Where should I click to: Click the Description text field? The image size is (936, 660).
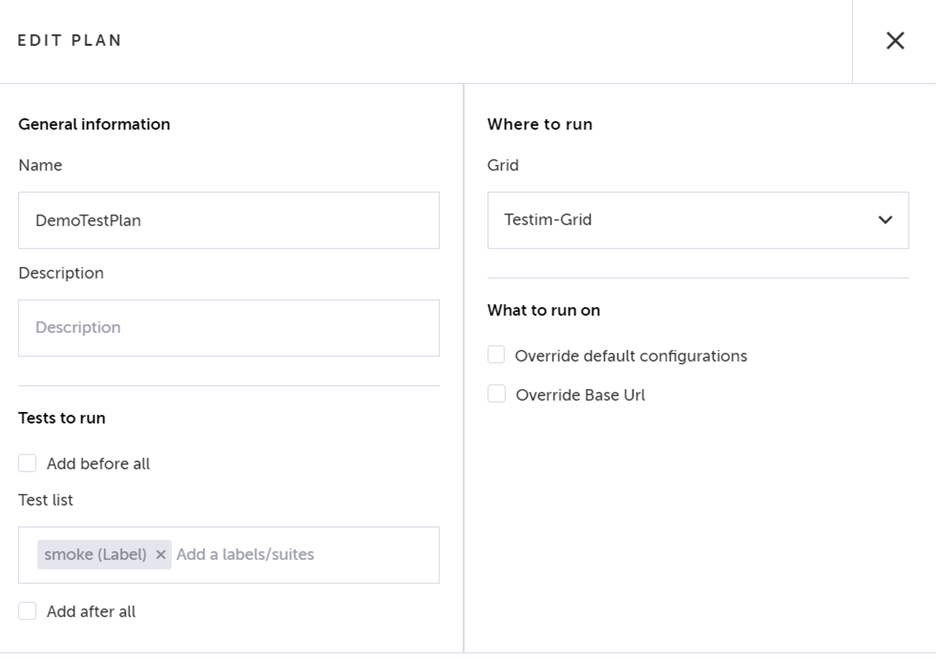pos(228,328)
